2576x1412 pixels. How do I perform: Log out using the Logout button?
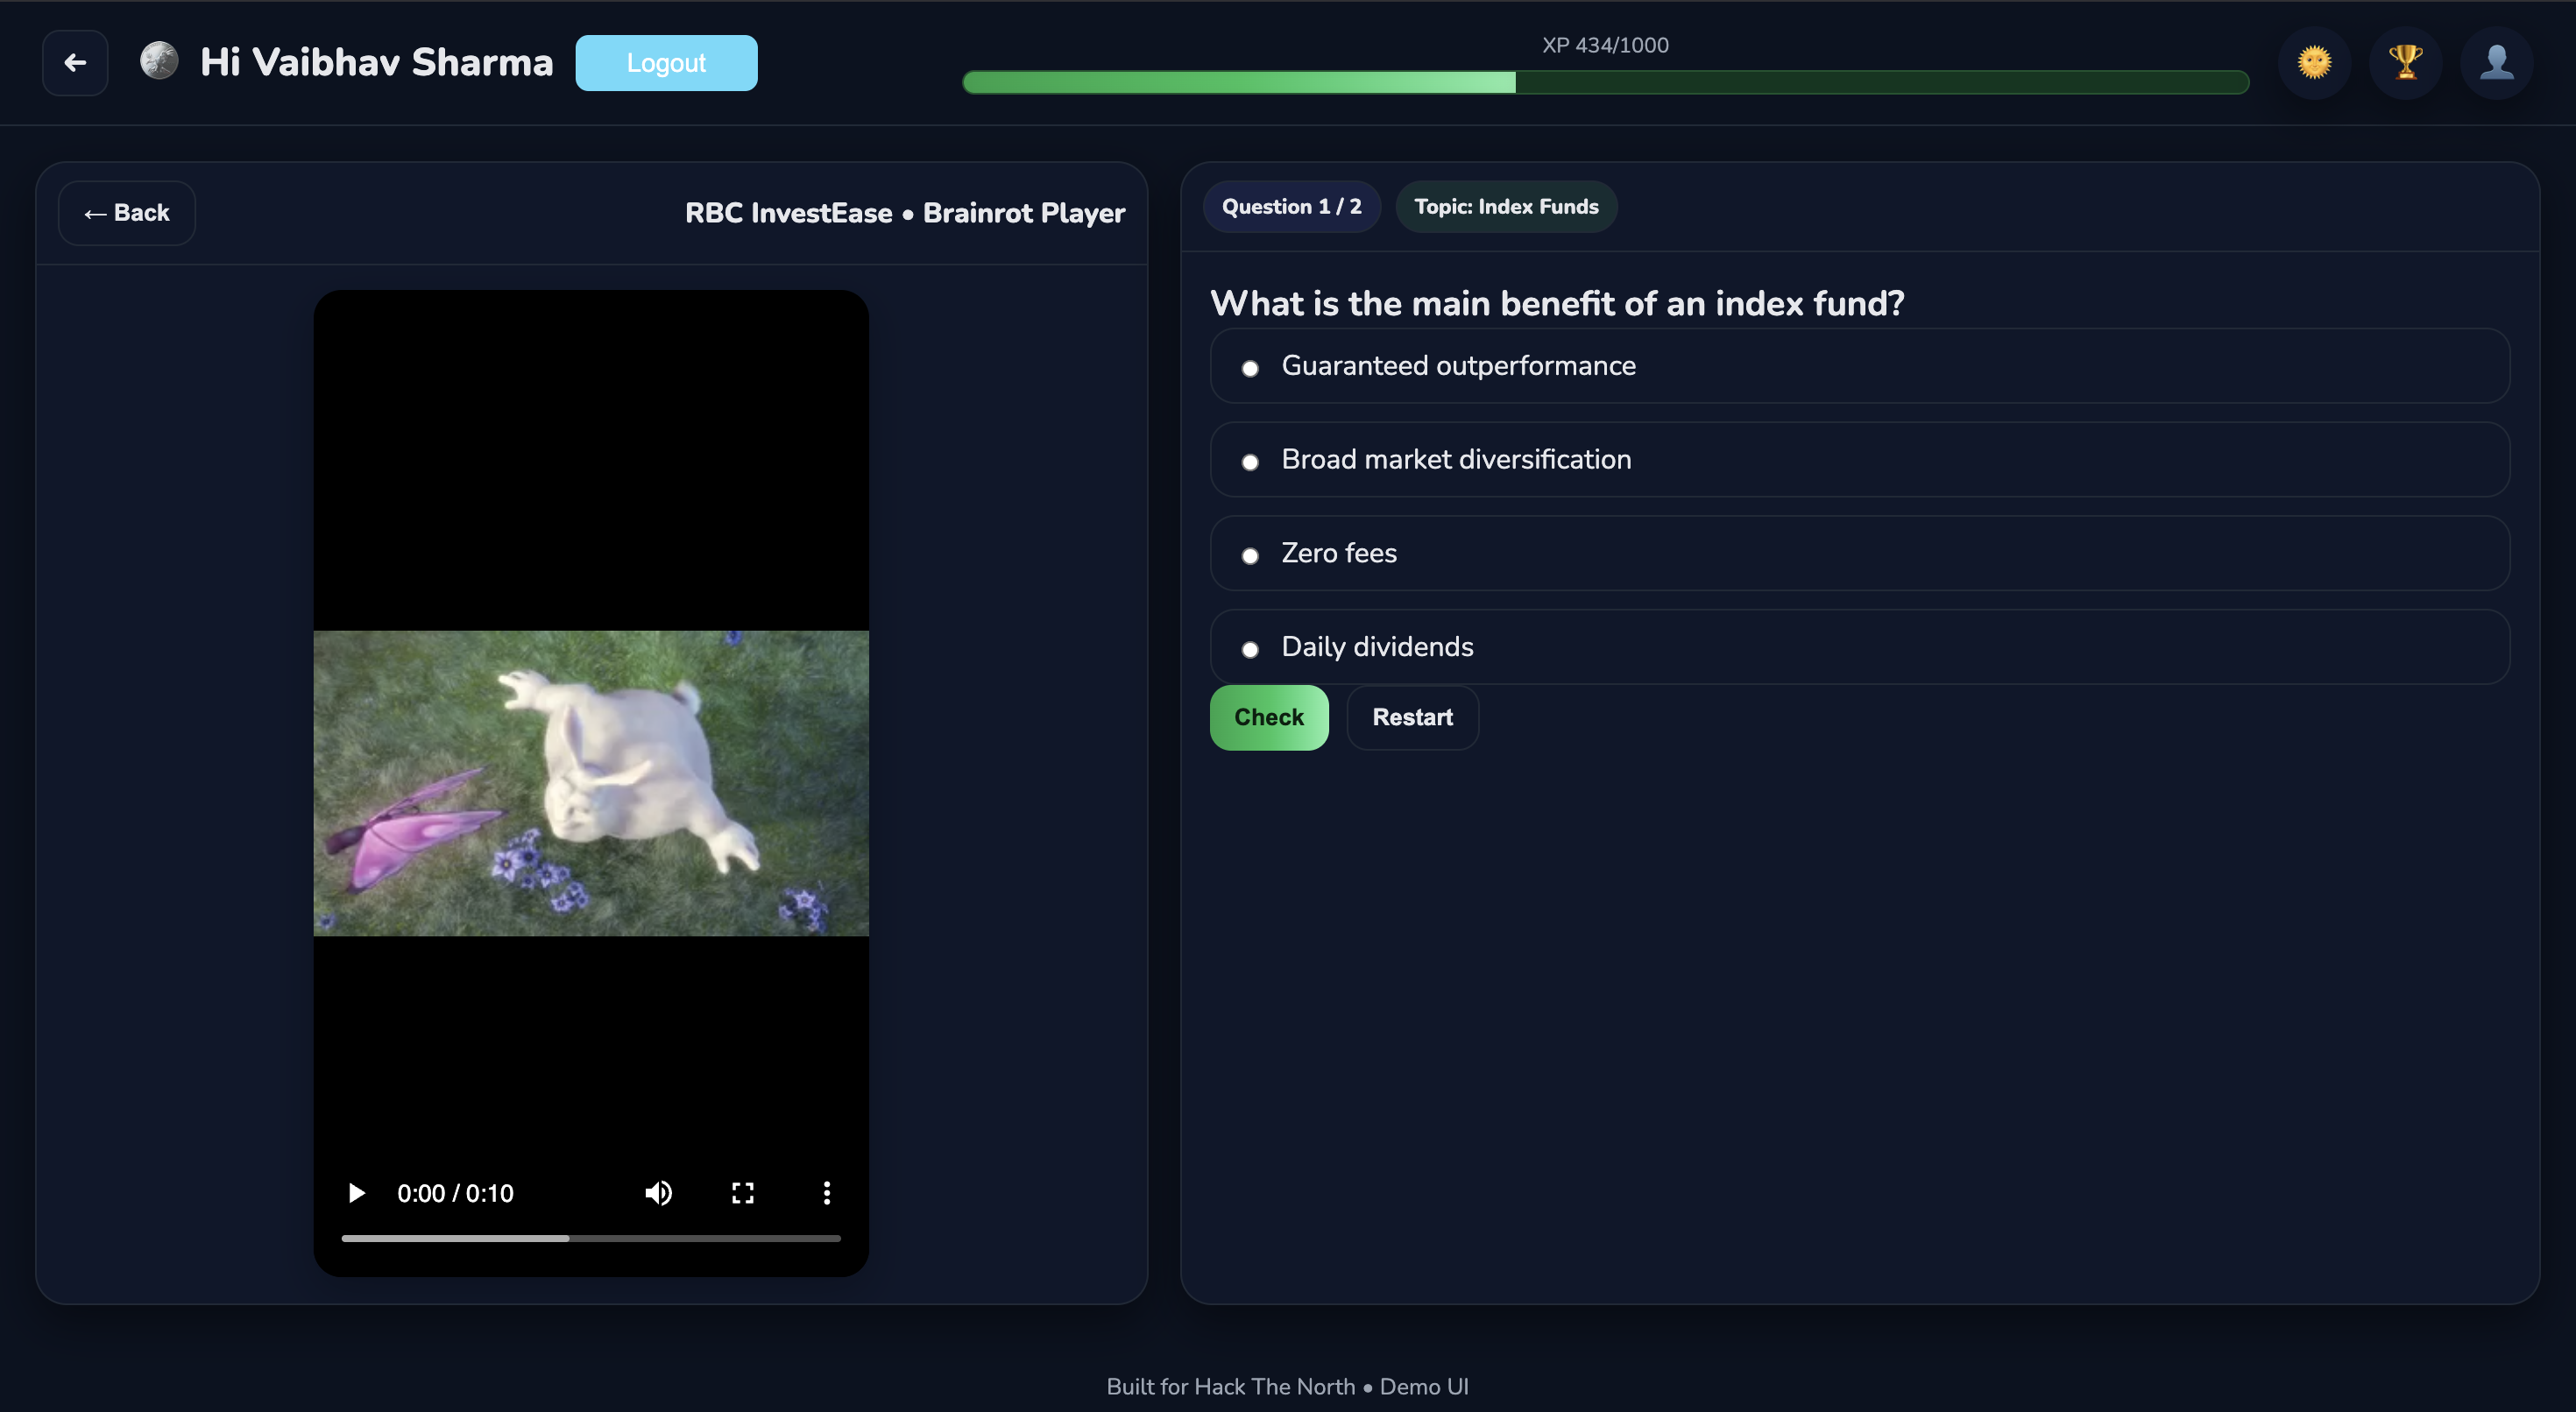(x=666, y=63)
